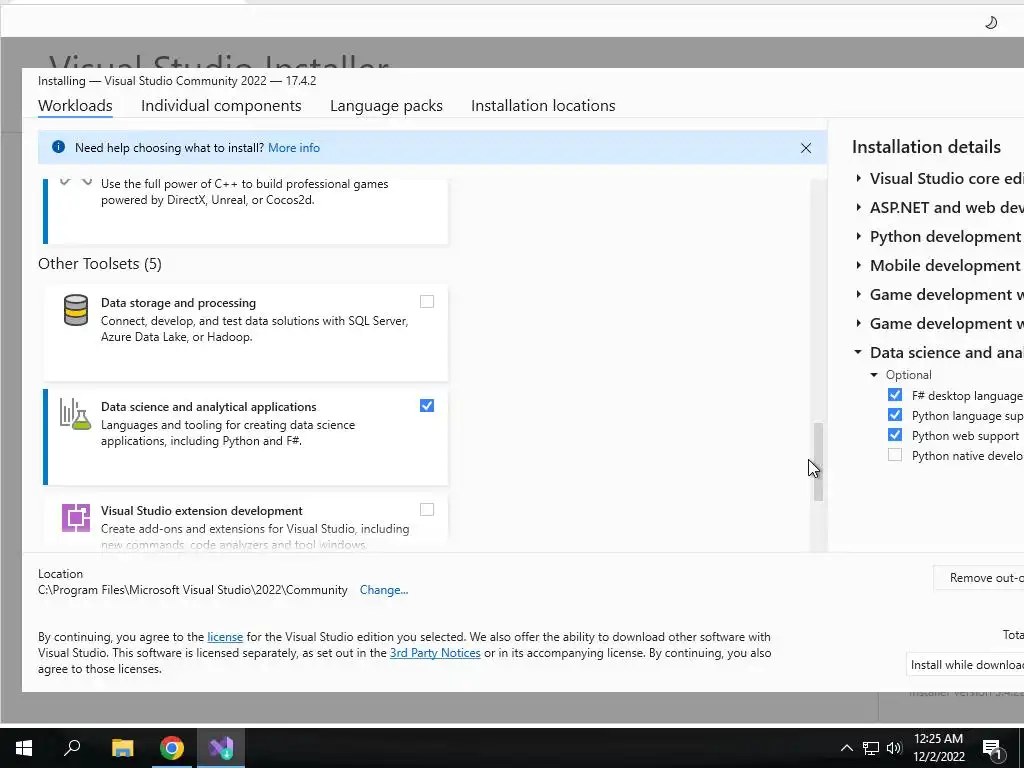The image size is (1024, 768).
Task: Click the install location path text
Action: (193, 590)
